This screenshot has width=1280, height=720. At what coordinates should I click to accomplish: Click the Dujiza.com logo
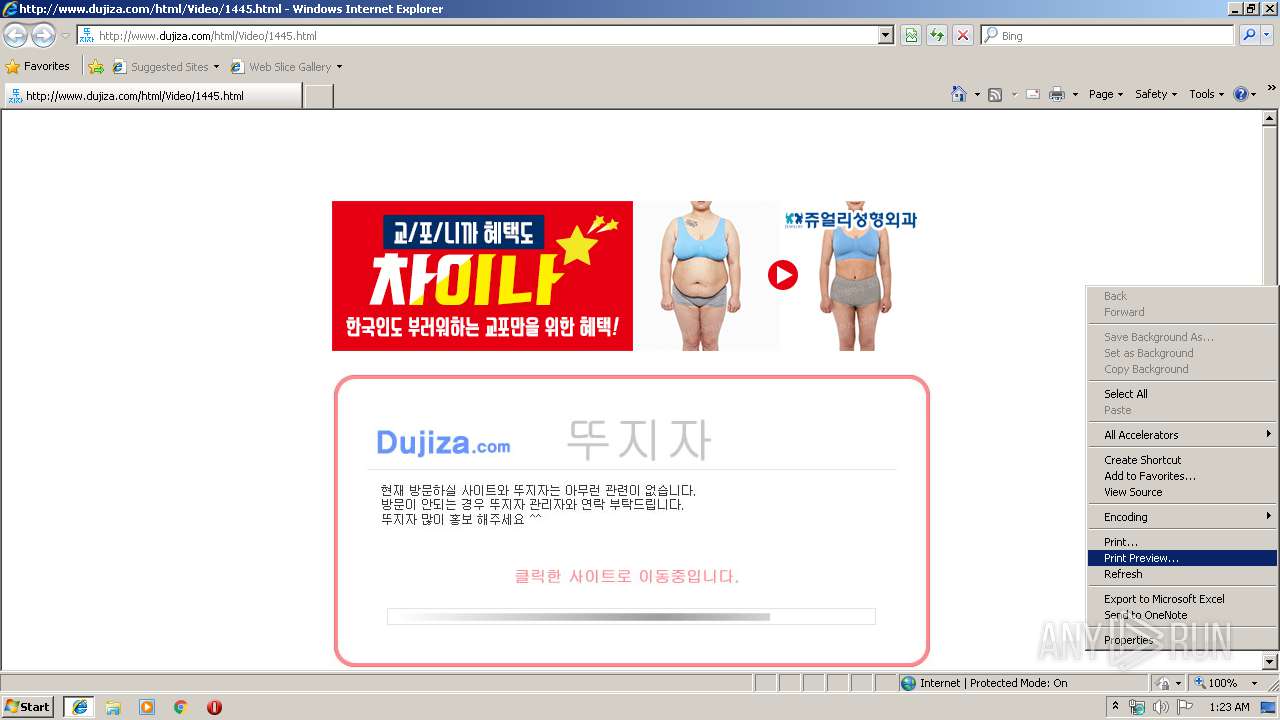click(443, 443)
